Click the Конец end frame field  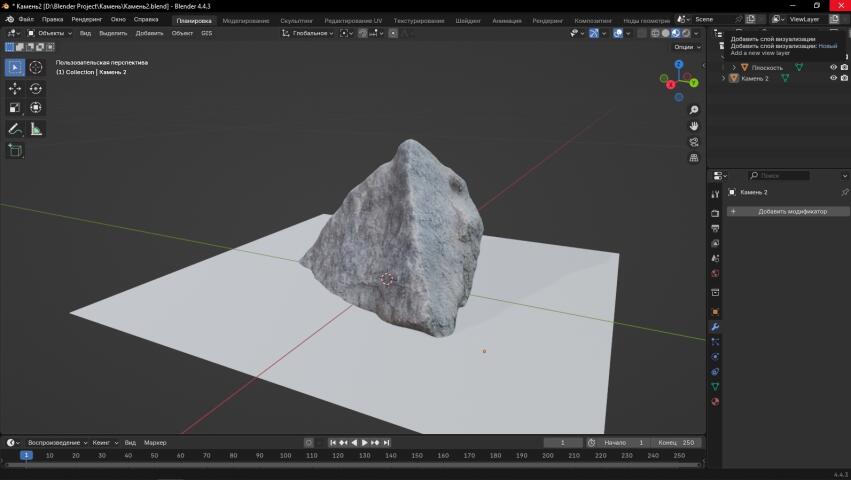tap(676, 443)
